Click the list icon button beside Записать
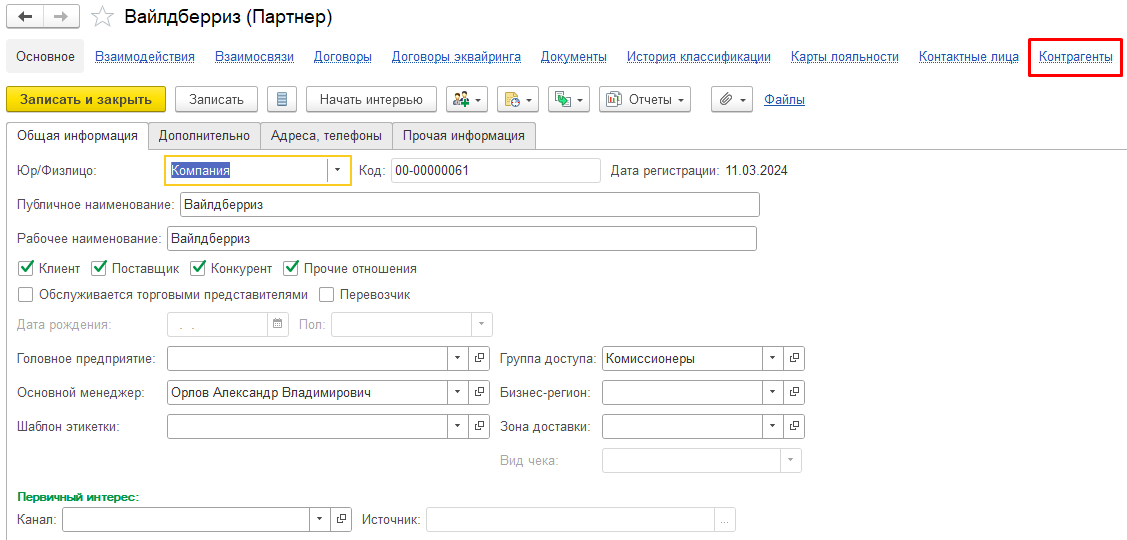This screenshot has width=1127, height=540. click(x=282, y=100)
